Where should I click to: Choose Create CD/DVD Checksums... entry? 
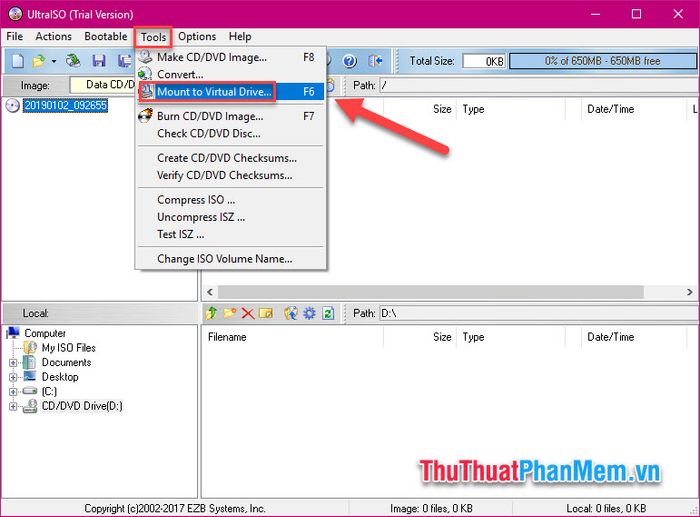point(231,158)
